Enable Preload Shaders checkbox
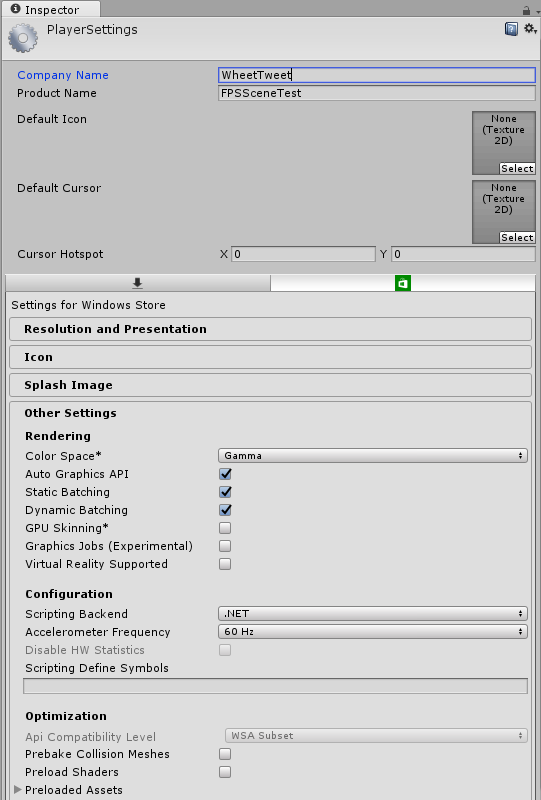The width and height of the screenshot is (541, 800). 225,772
